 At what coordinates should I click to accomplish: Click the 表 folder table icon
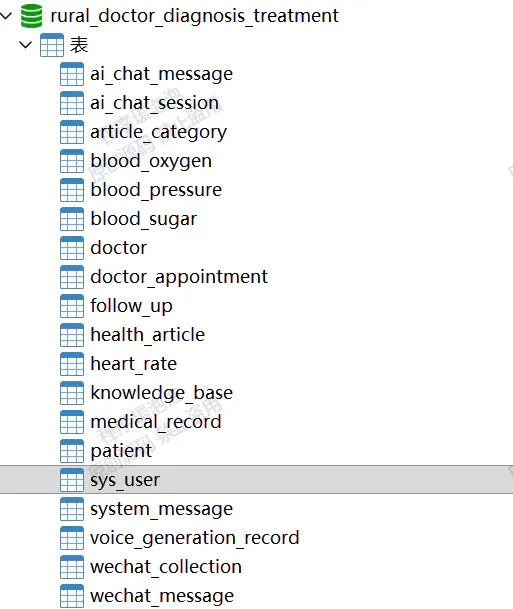(x=52, y=45)
